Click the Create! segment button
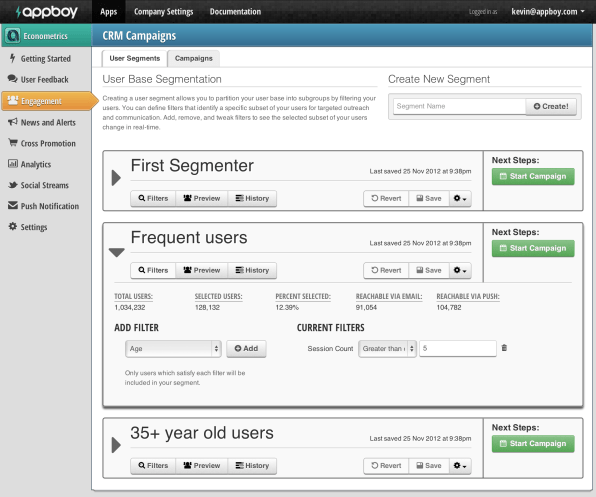The width and height of the screenshot is (596, 497). (x=551, y=106)
